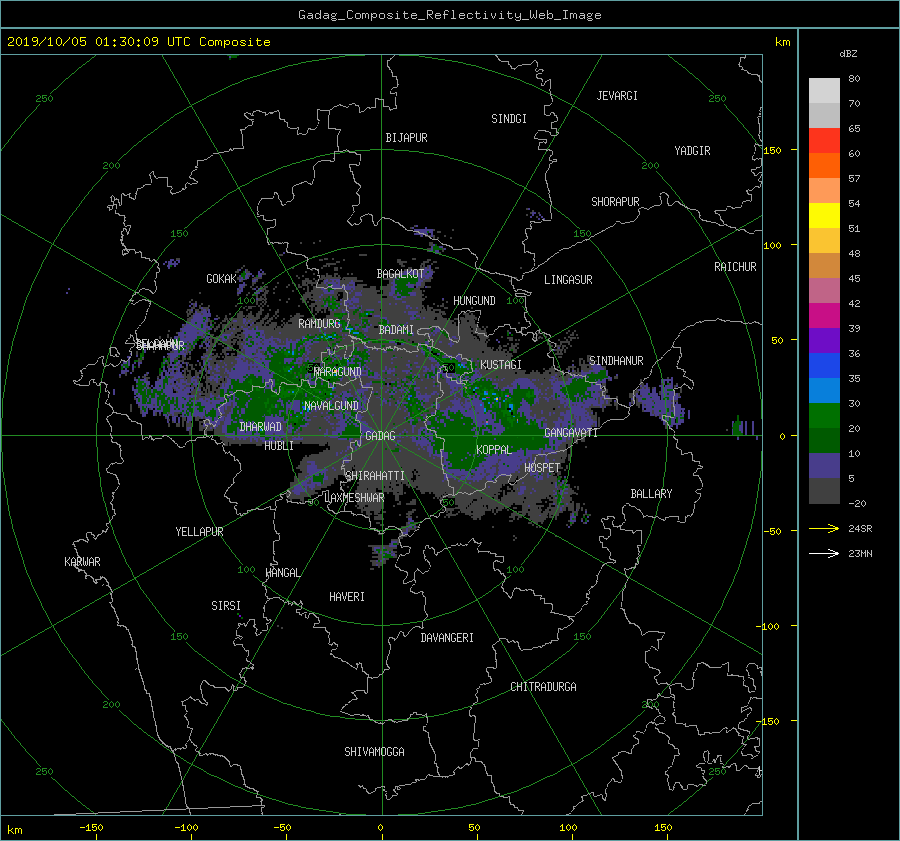Click the RAMDURG city label
This screenshot has height=841, width=900.
tap(319, 324)
